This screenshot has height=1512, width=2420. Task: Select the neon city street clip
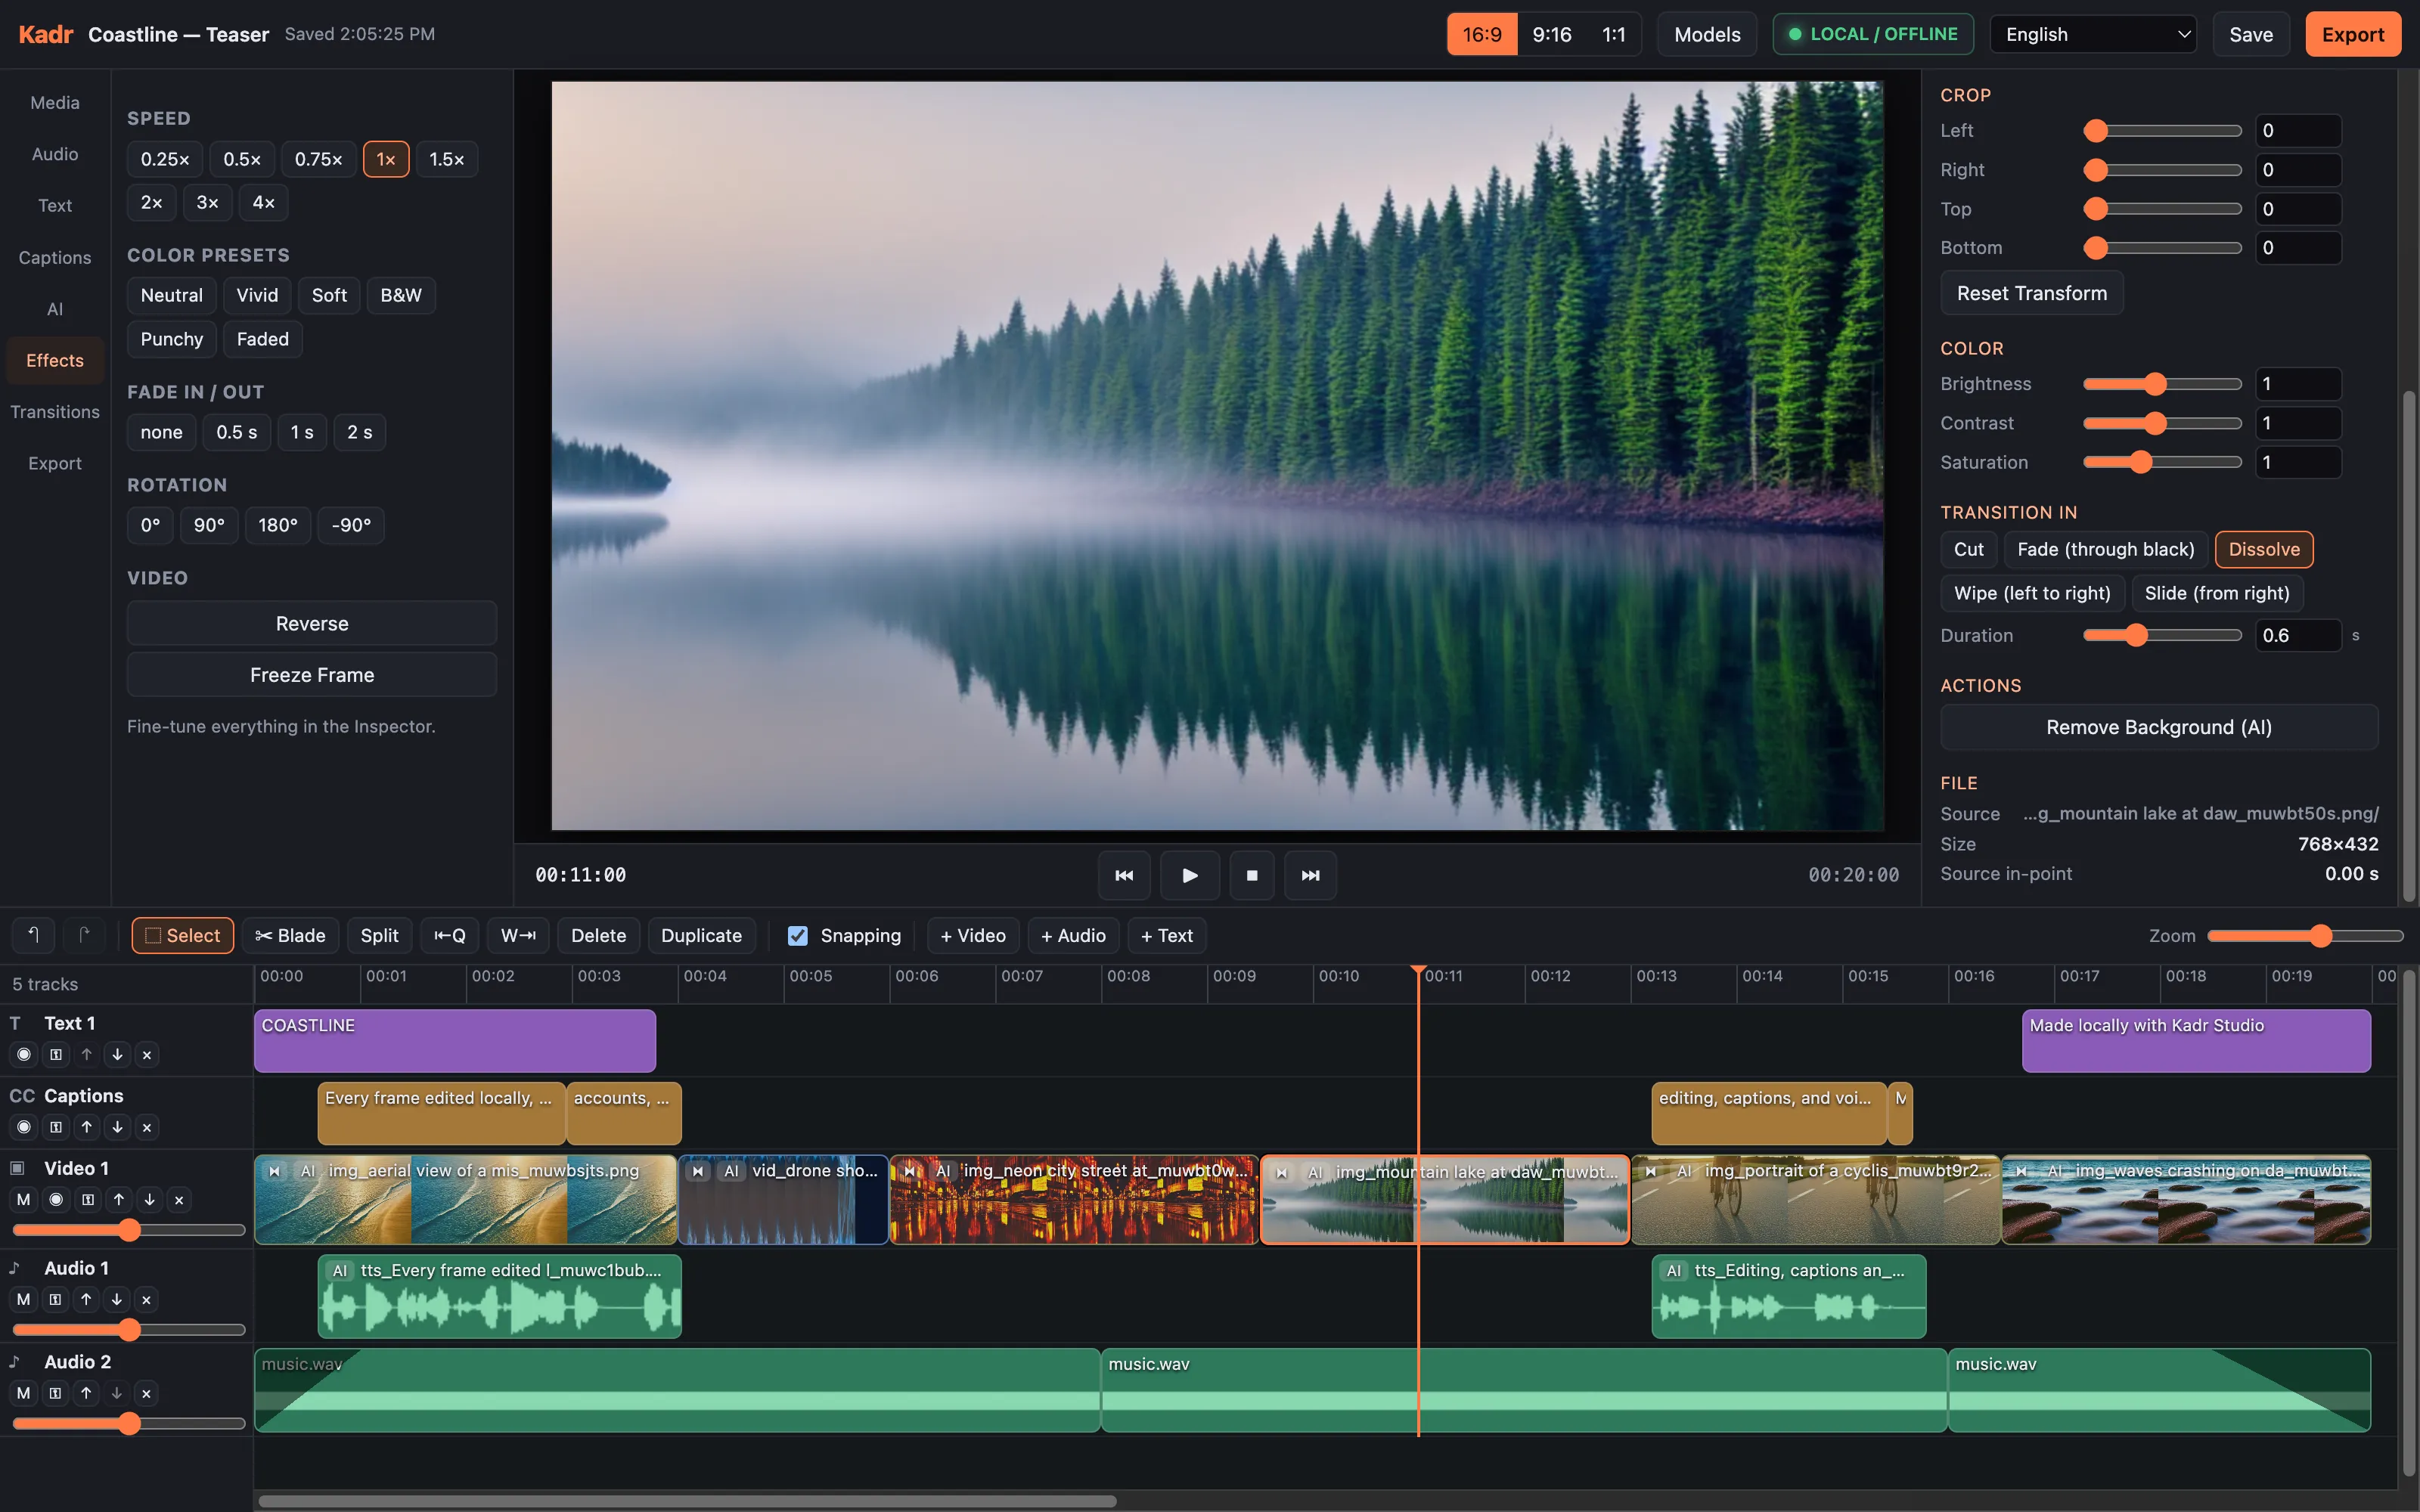click(x=1073, y=1199)
